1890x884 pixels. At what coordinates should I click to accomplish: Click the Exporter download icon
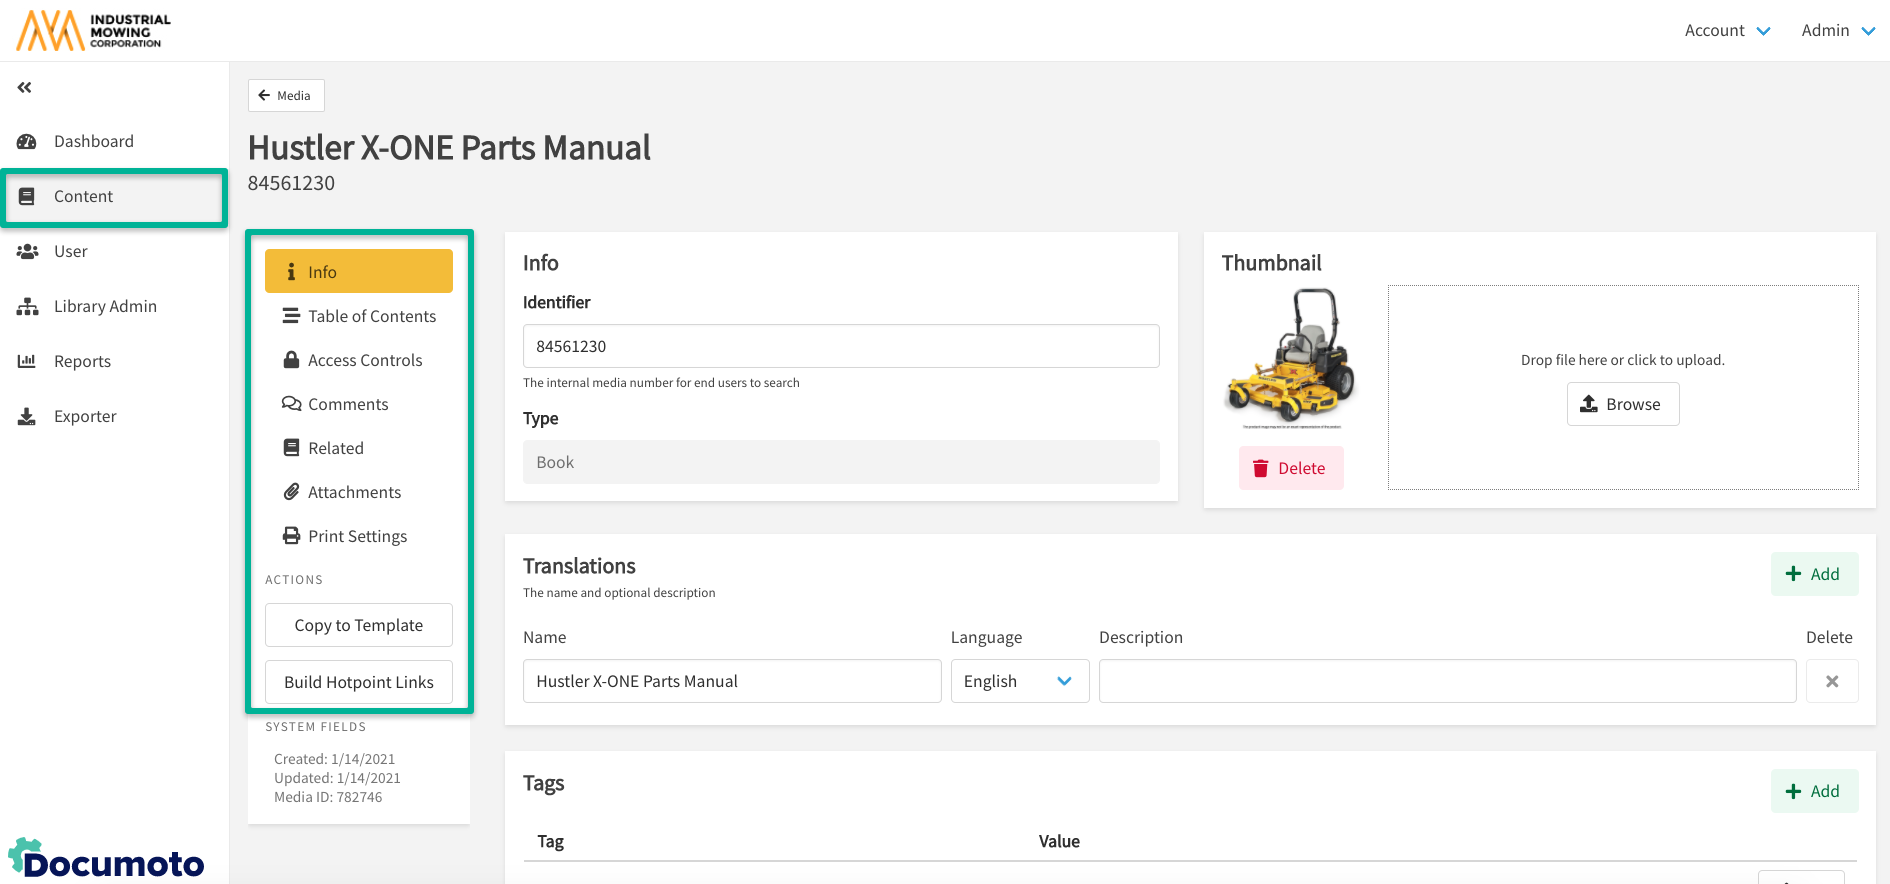pyautogui.click(x=27, y=417)
